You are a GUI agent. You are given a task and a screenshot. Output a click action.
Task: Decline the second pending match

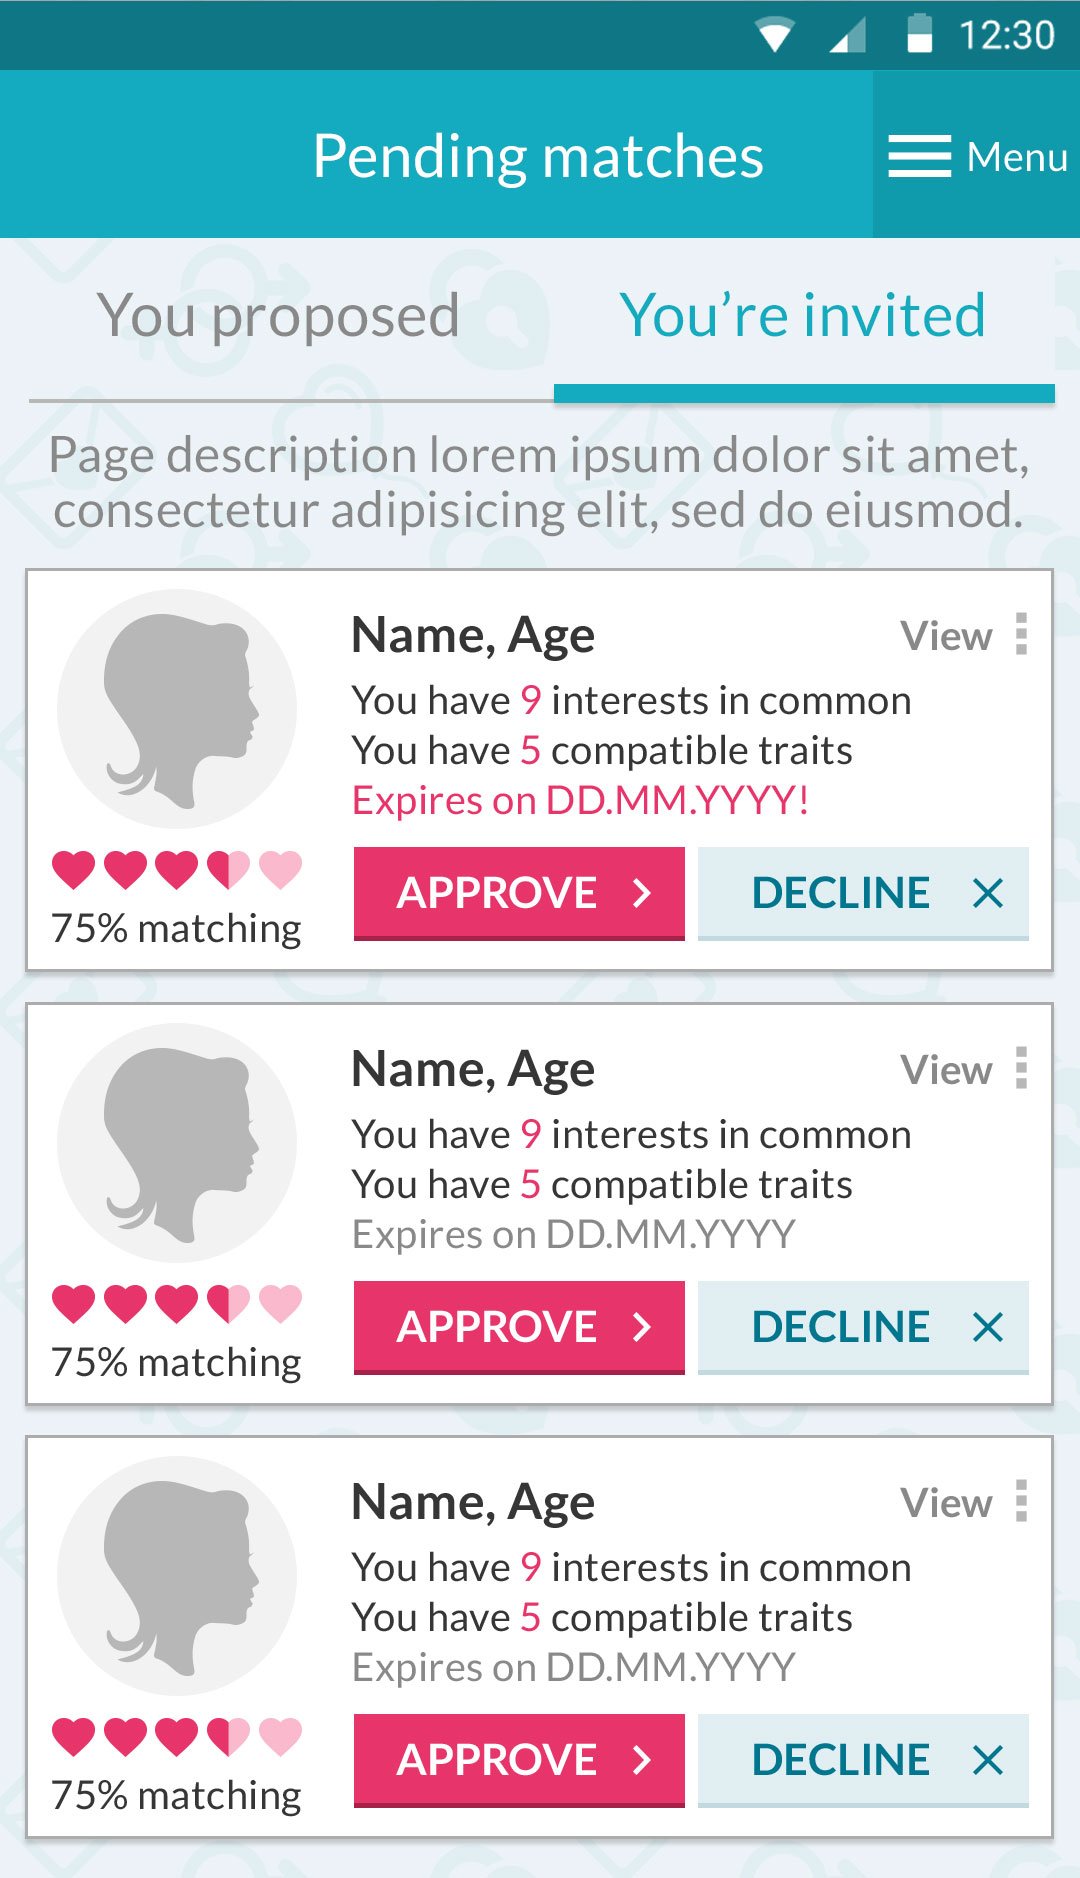tap(863, 1327)
